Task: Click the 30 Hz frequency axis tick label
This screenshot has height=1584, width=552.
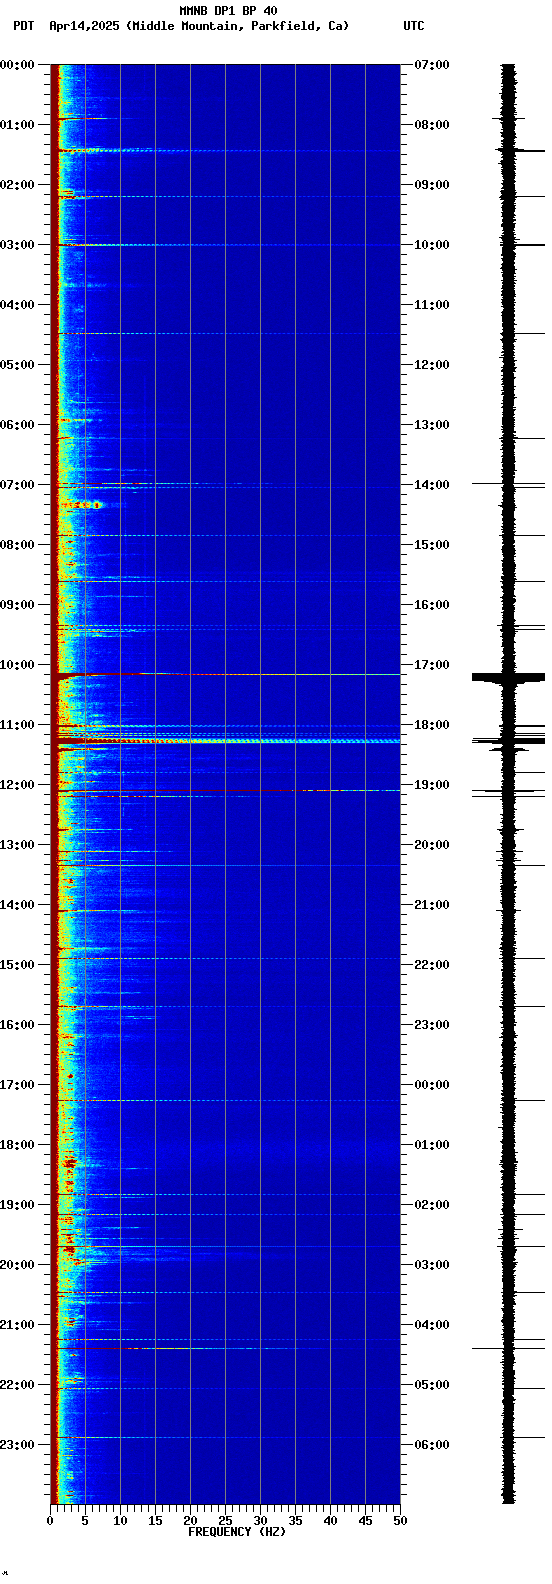Action: pos(260,1521)
